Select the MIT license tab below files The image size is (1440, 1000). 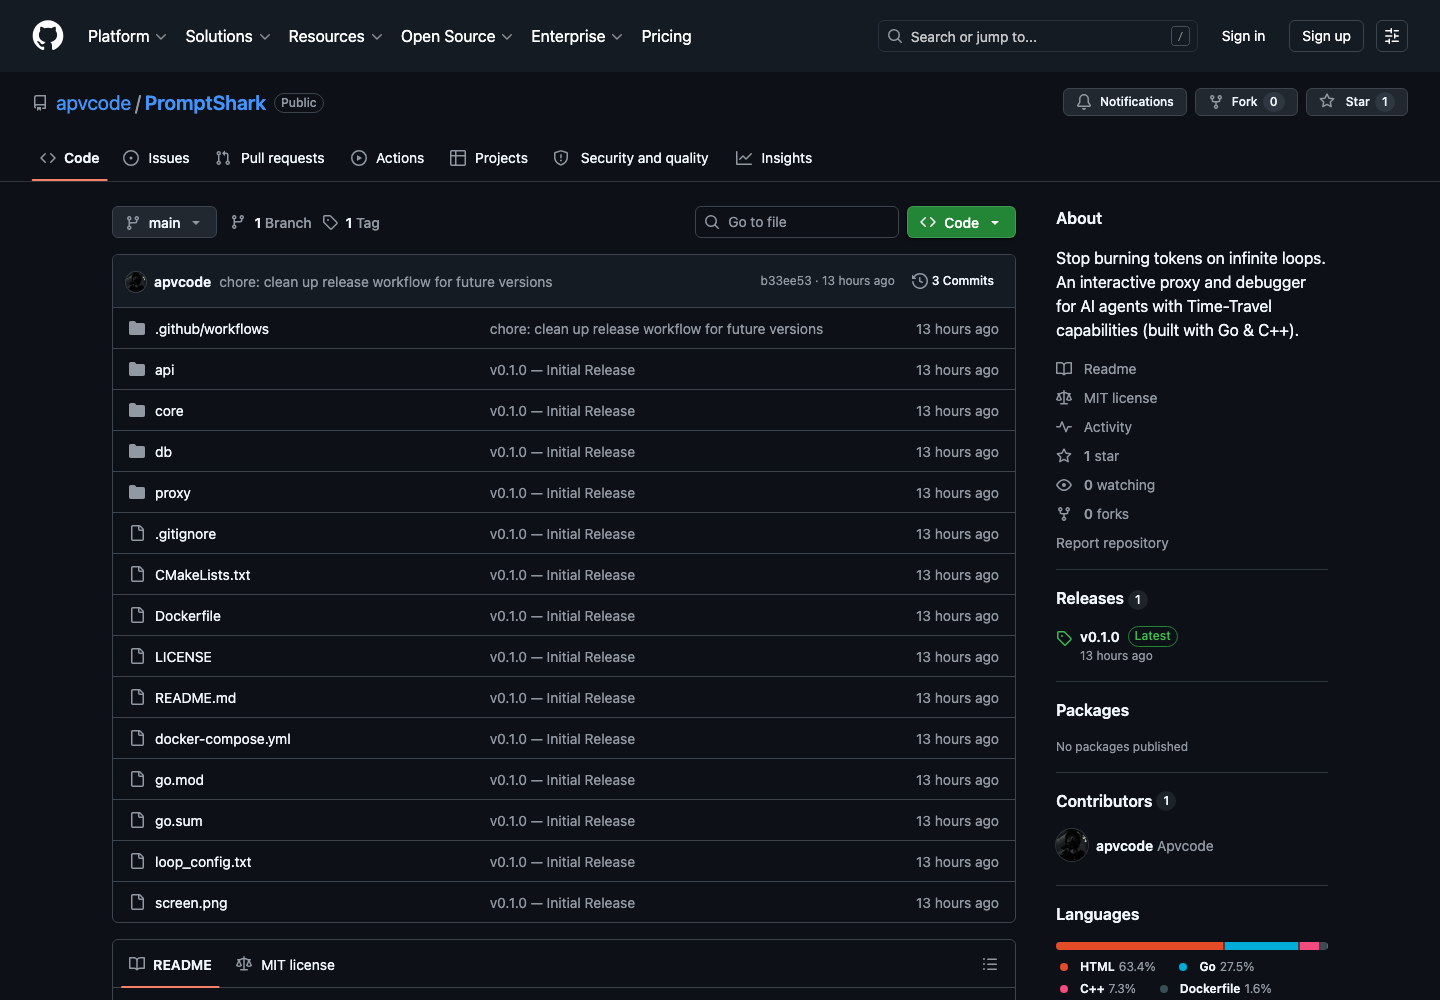[286, 964]
